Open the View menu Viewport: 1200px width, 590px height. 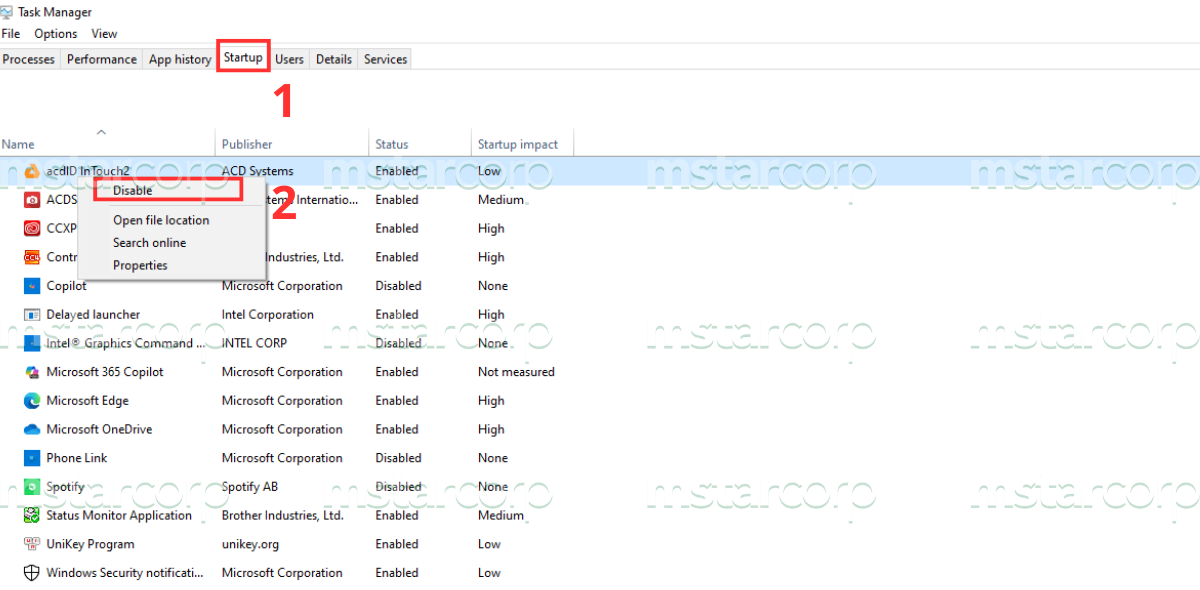pyautogui.click(x=104, y=34)
